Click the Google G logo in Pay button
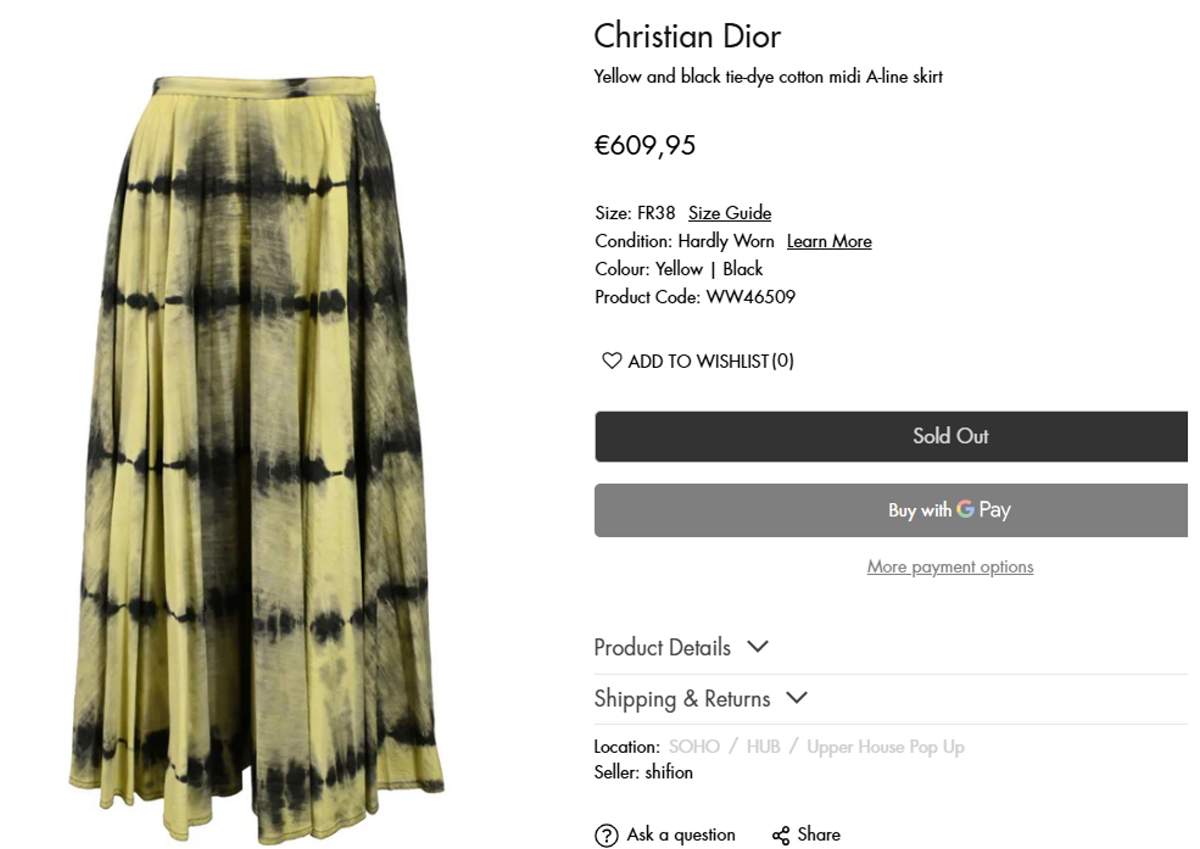The width and height of the screenshot is (1200, 849). tap(965, 509)
